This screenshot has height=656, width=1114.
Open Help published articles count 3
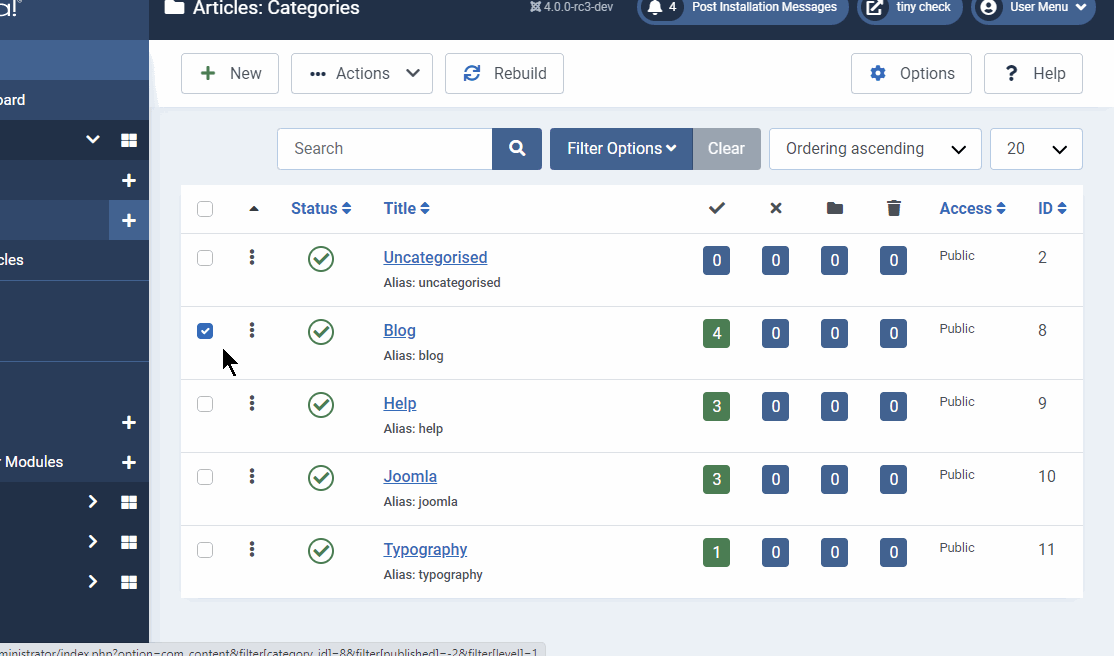(x=716, y=407)
